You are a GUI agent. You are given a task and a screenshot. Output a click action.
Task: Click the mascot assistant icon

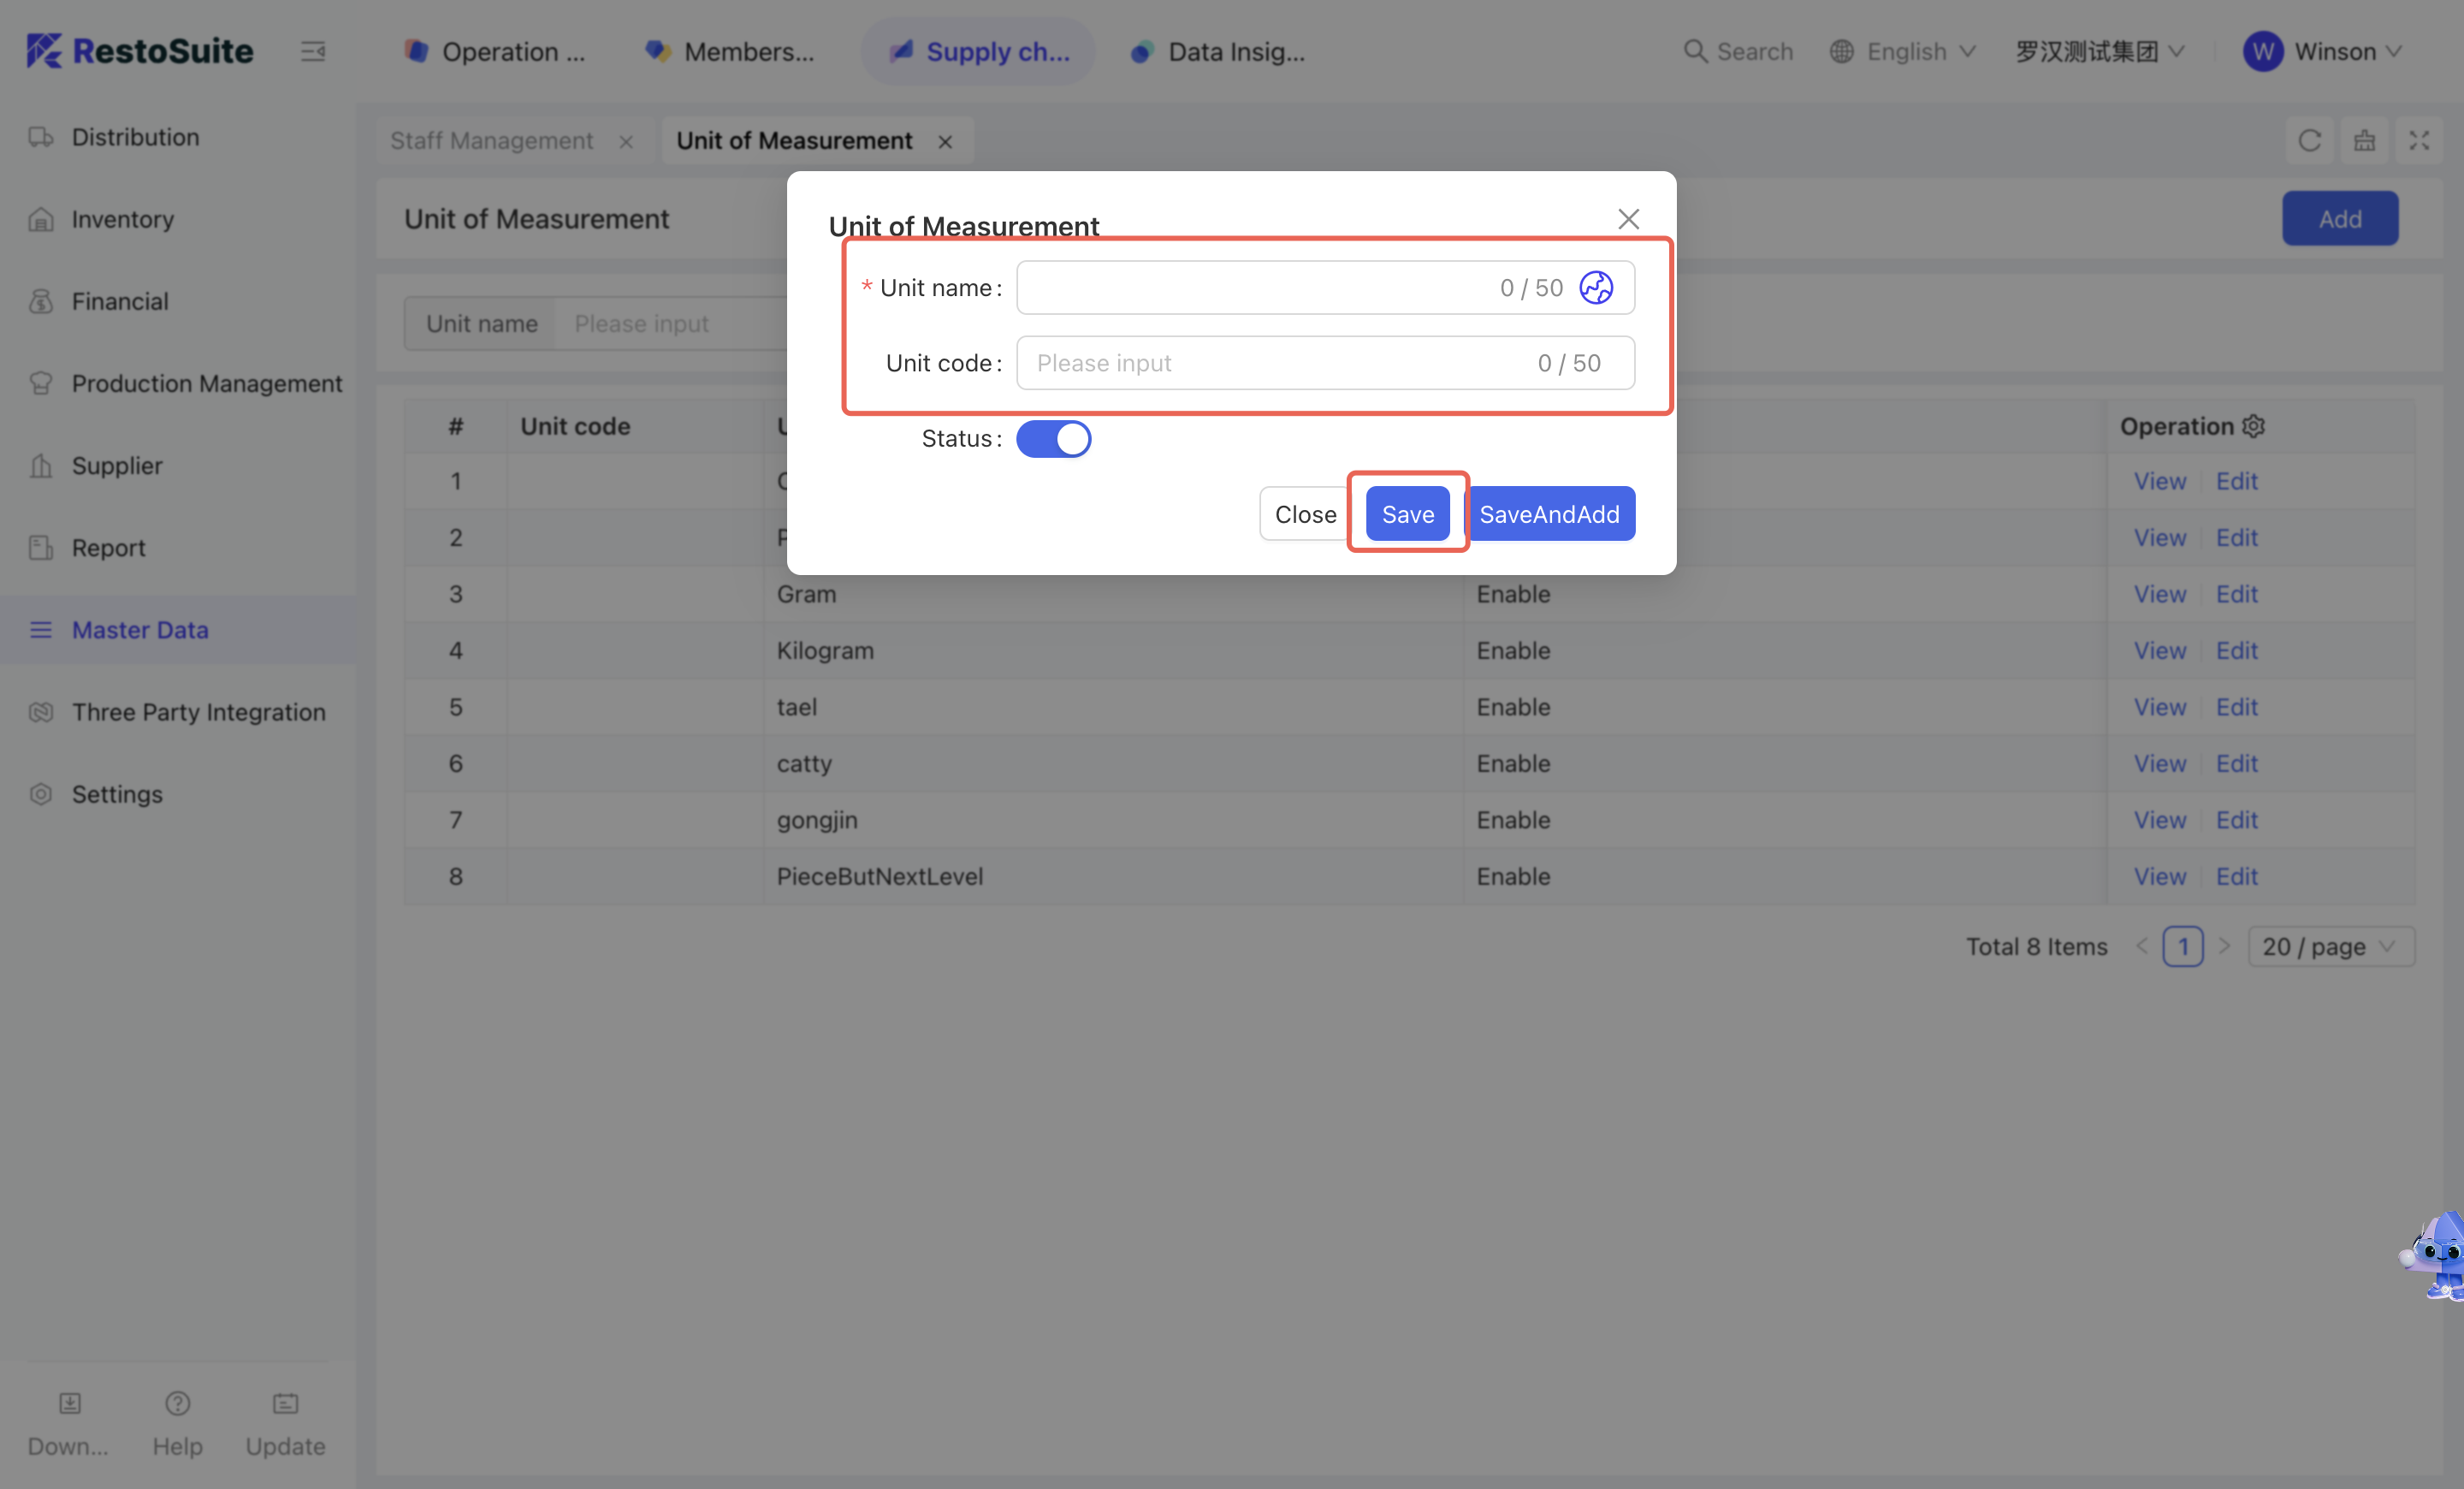tap(2438, 1254)
